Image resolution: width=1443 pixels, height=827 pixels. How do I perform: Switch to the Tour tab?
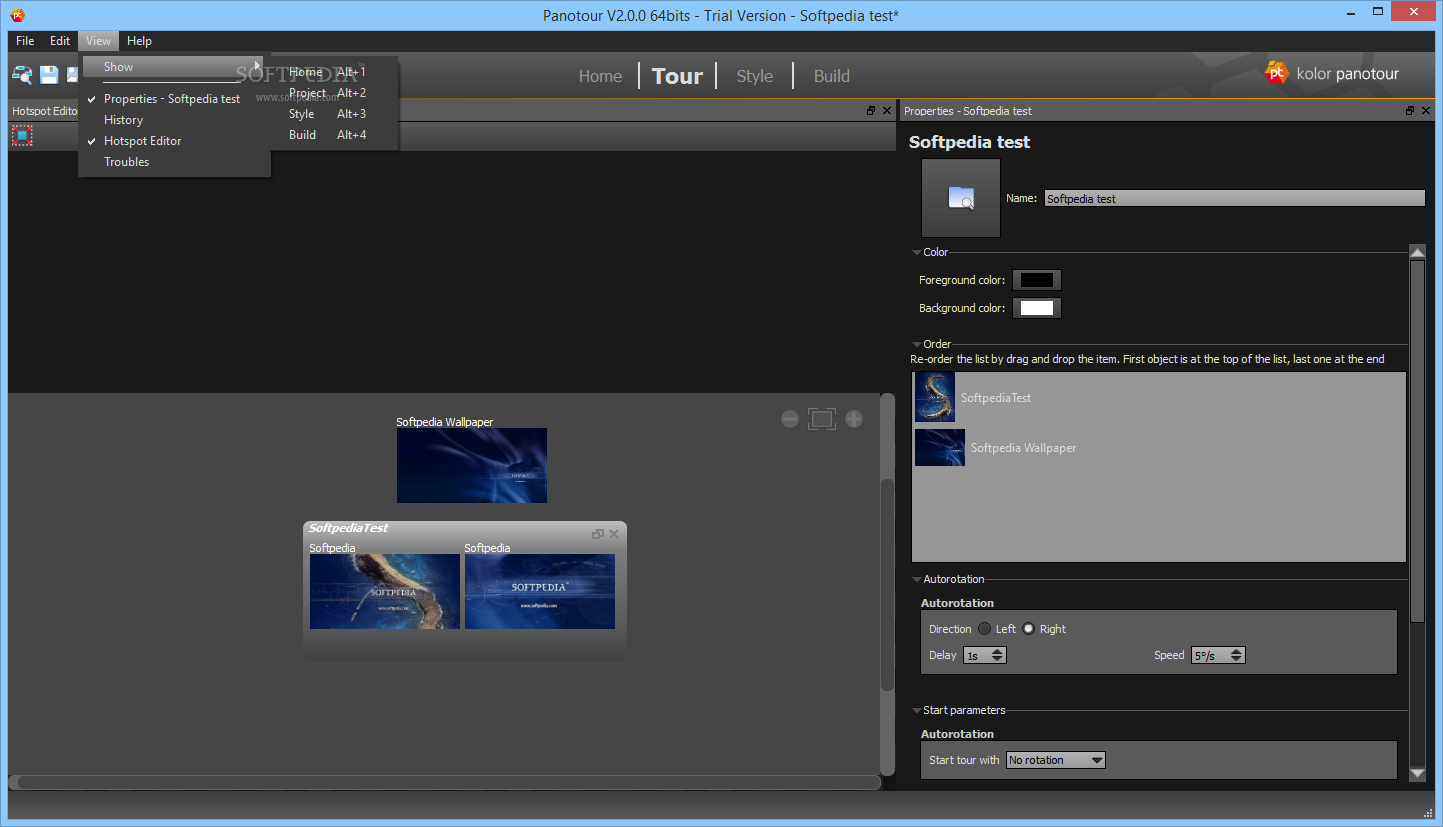point(677,76)
